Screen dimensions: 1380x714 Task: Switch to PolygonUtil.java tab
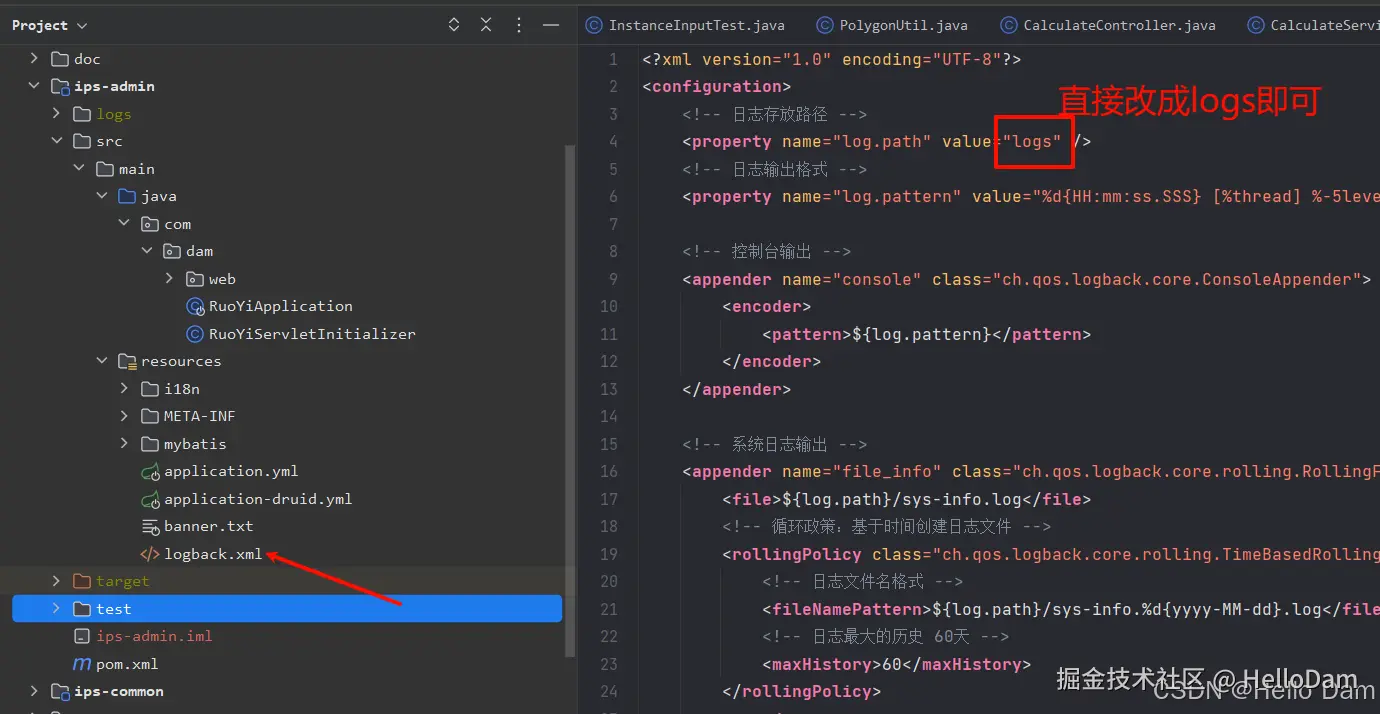pos(892,25)
